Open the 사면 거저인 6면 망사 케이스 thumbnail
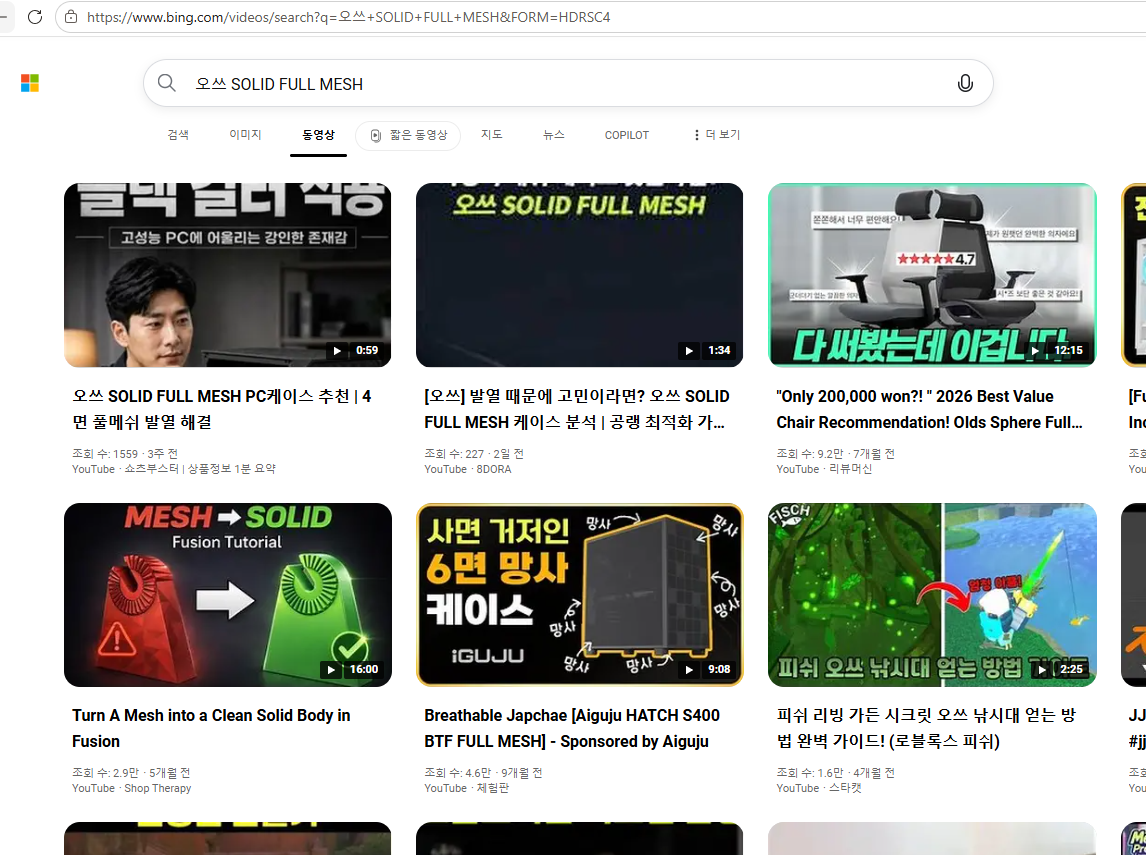The width and height of the screenshot is (1146, 855). (579, 595)
